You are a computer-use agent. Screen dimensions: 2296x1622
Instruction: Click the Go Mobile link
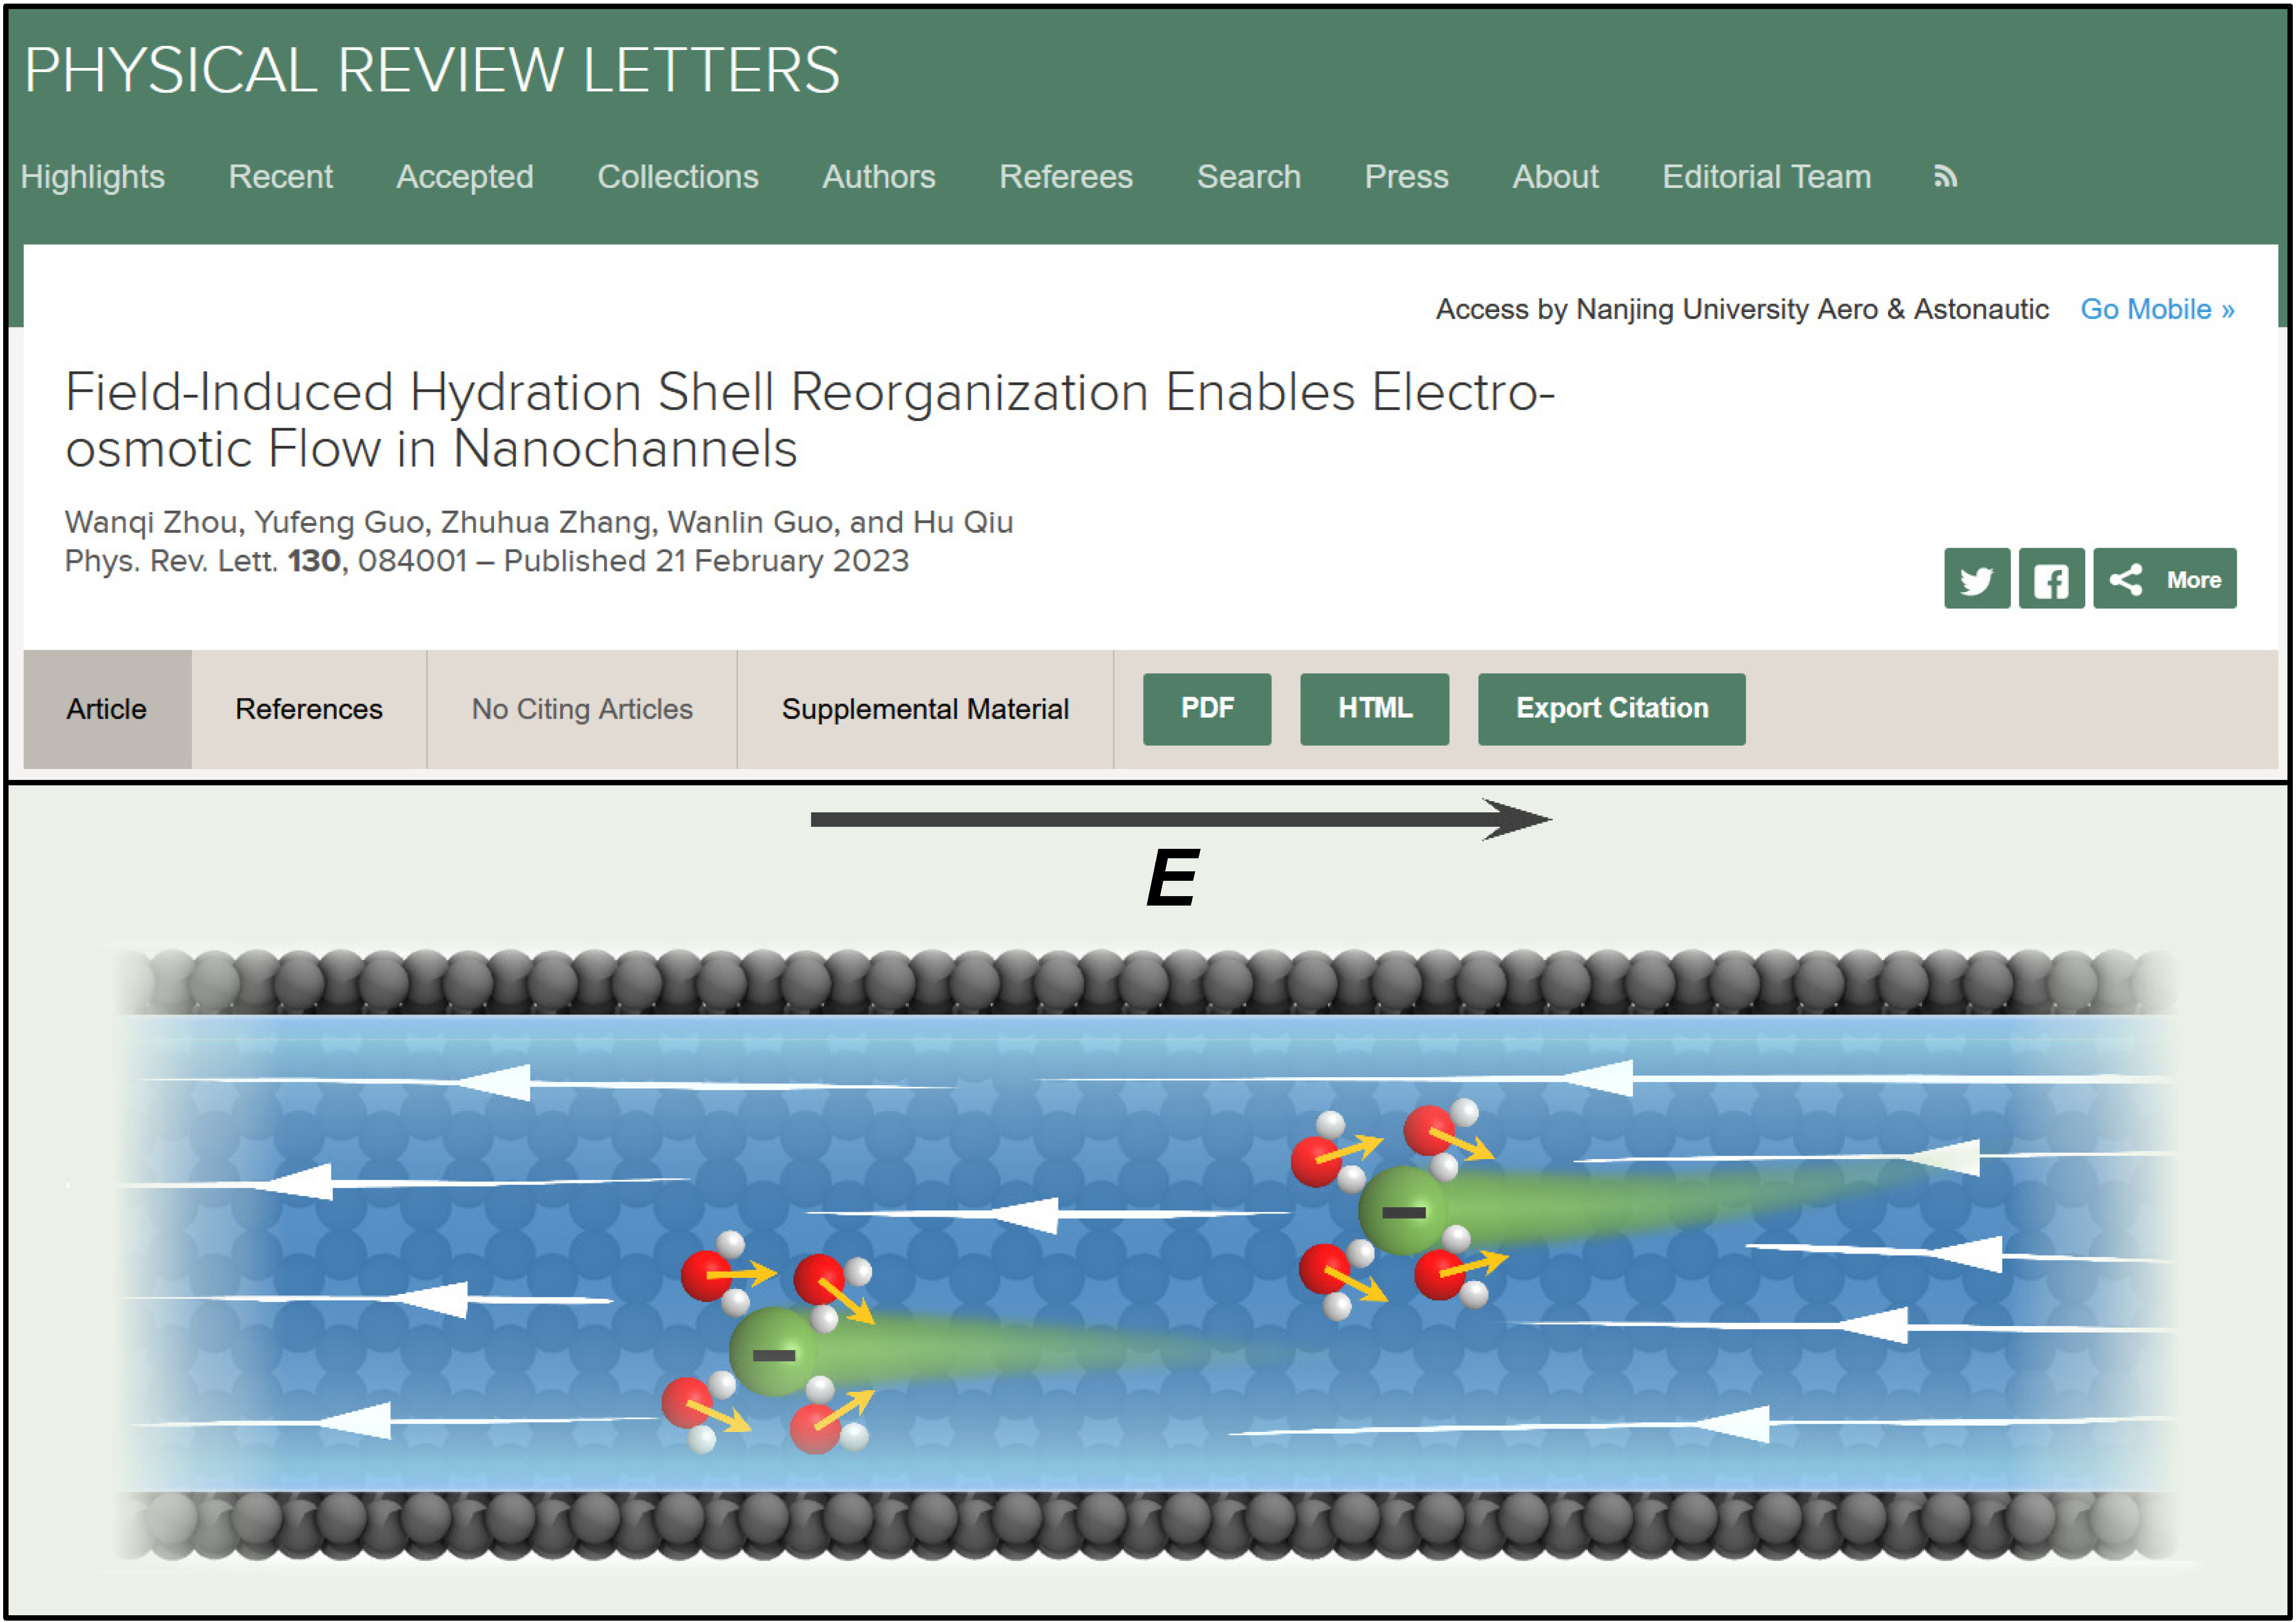[2157, 309]
